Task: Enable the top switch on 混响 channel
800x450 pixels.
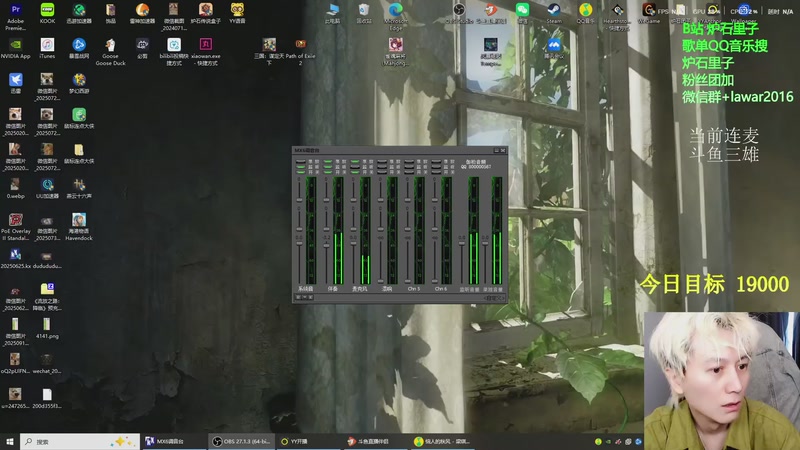Action: (x=382, y=162)
